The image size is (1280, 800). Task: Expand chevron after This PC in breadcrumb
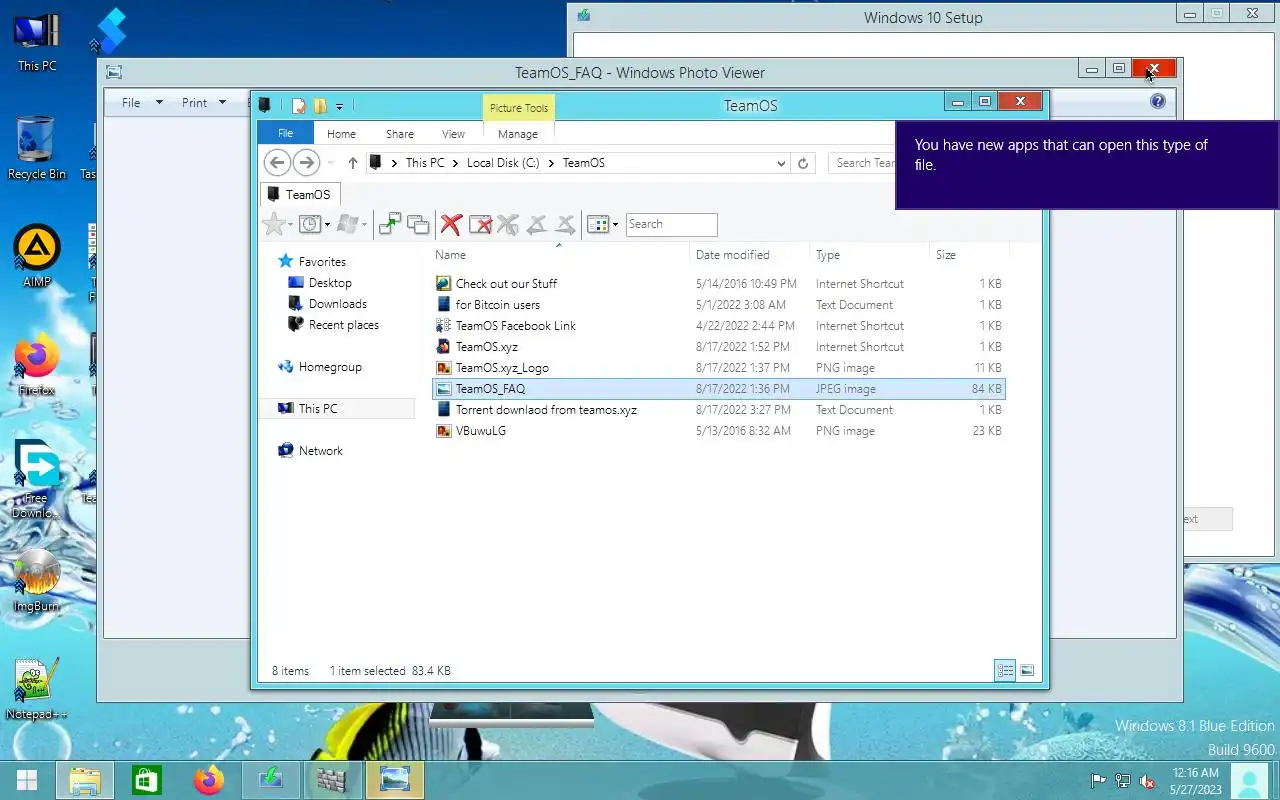(x=455, y=163)
